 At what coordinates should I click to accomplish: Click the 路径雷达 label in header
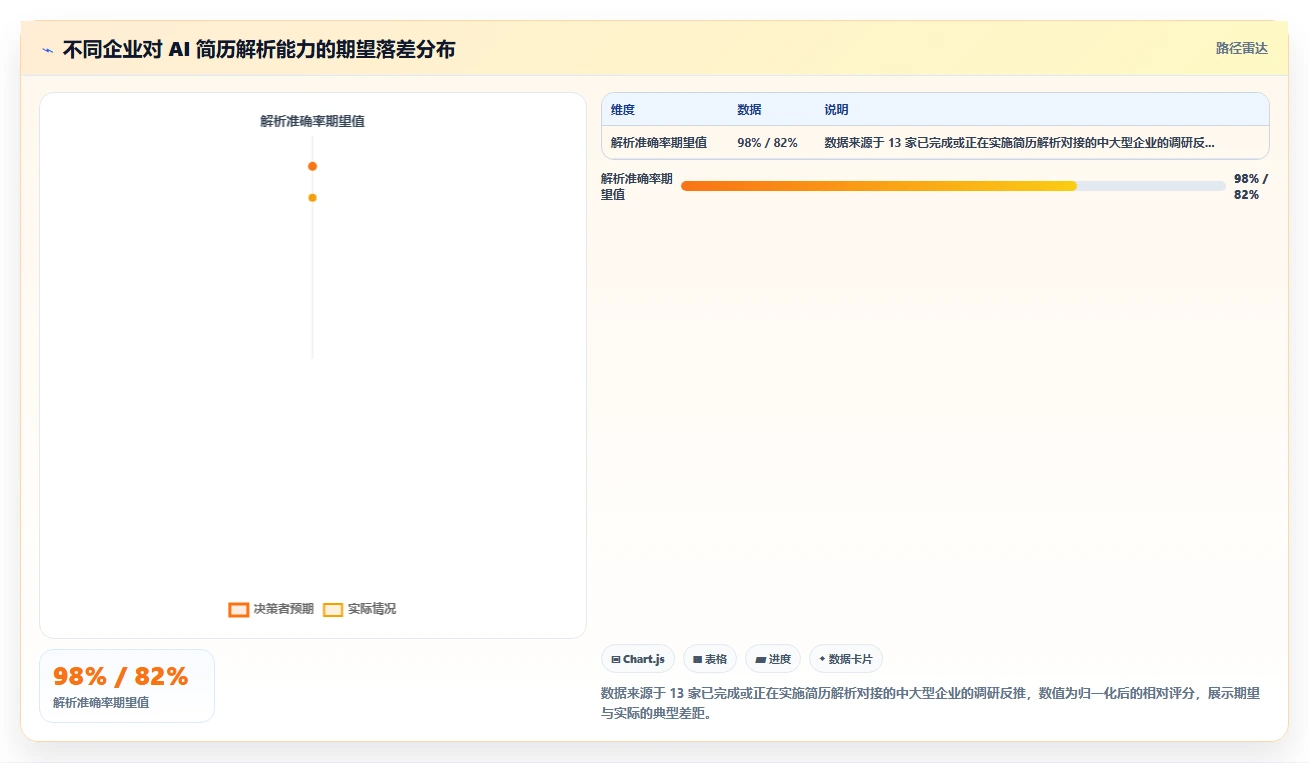point(1242,48)
